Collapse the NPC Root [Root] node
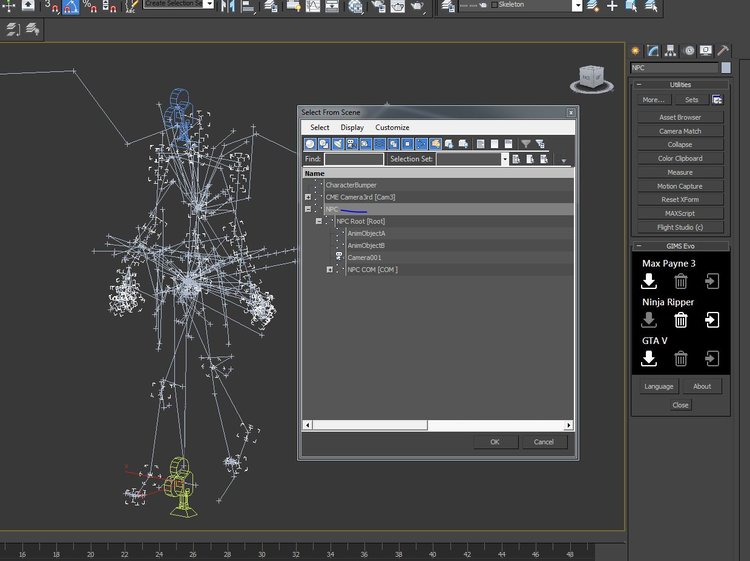The image size is (750, 561). coord(319,221)
